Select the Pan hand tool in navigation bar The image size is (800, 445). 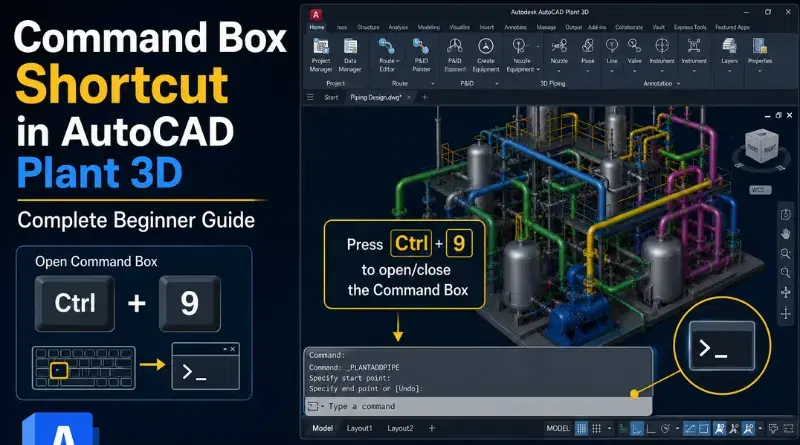tap(786, 234)
